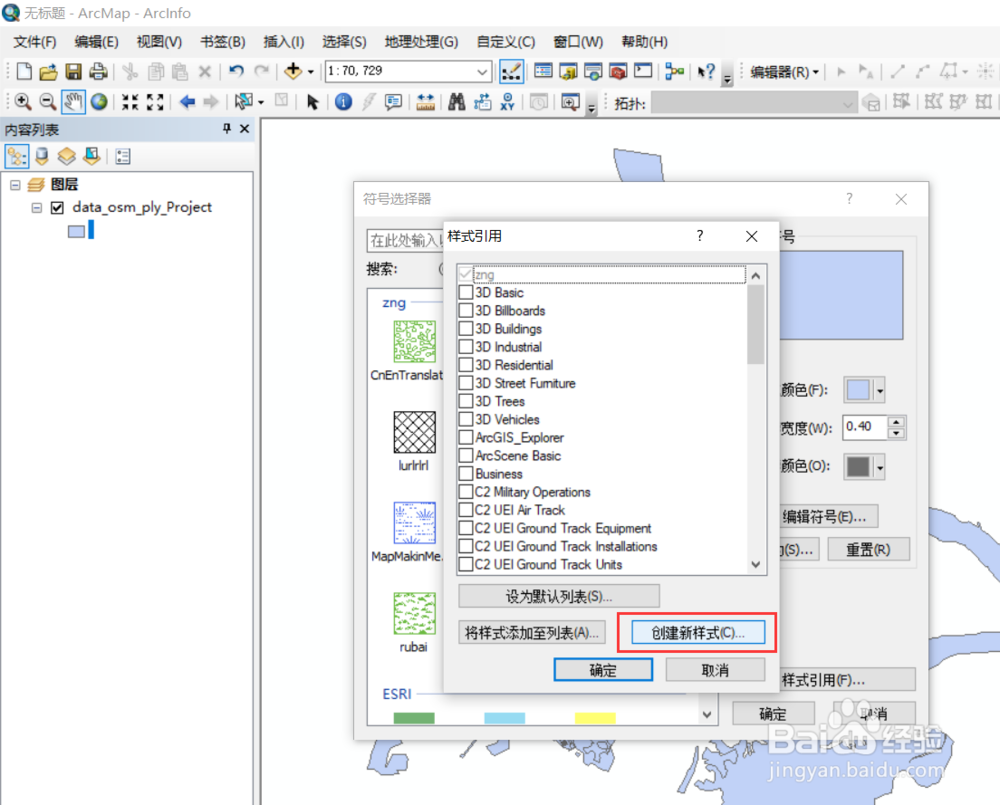Open outline color 颜色(O) dropdown arrow
The image size is (1000, 805).
pyautogui.click(x=880, y=468)
